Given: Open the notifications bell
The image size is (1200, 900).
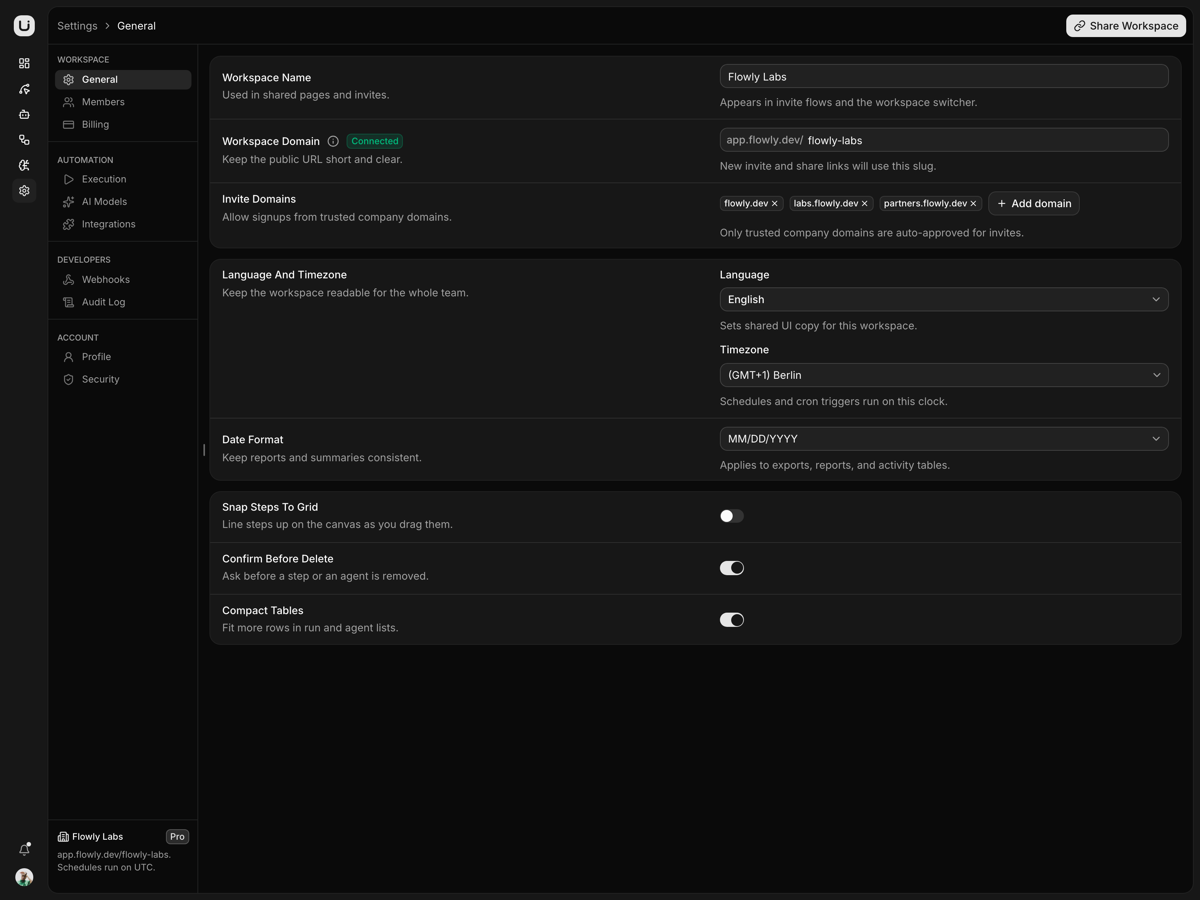Looking at the screenshot, I should click(24, 850).
